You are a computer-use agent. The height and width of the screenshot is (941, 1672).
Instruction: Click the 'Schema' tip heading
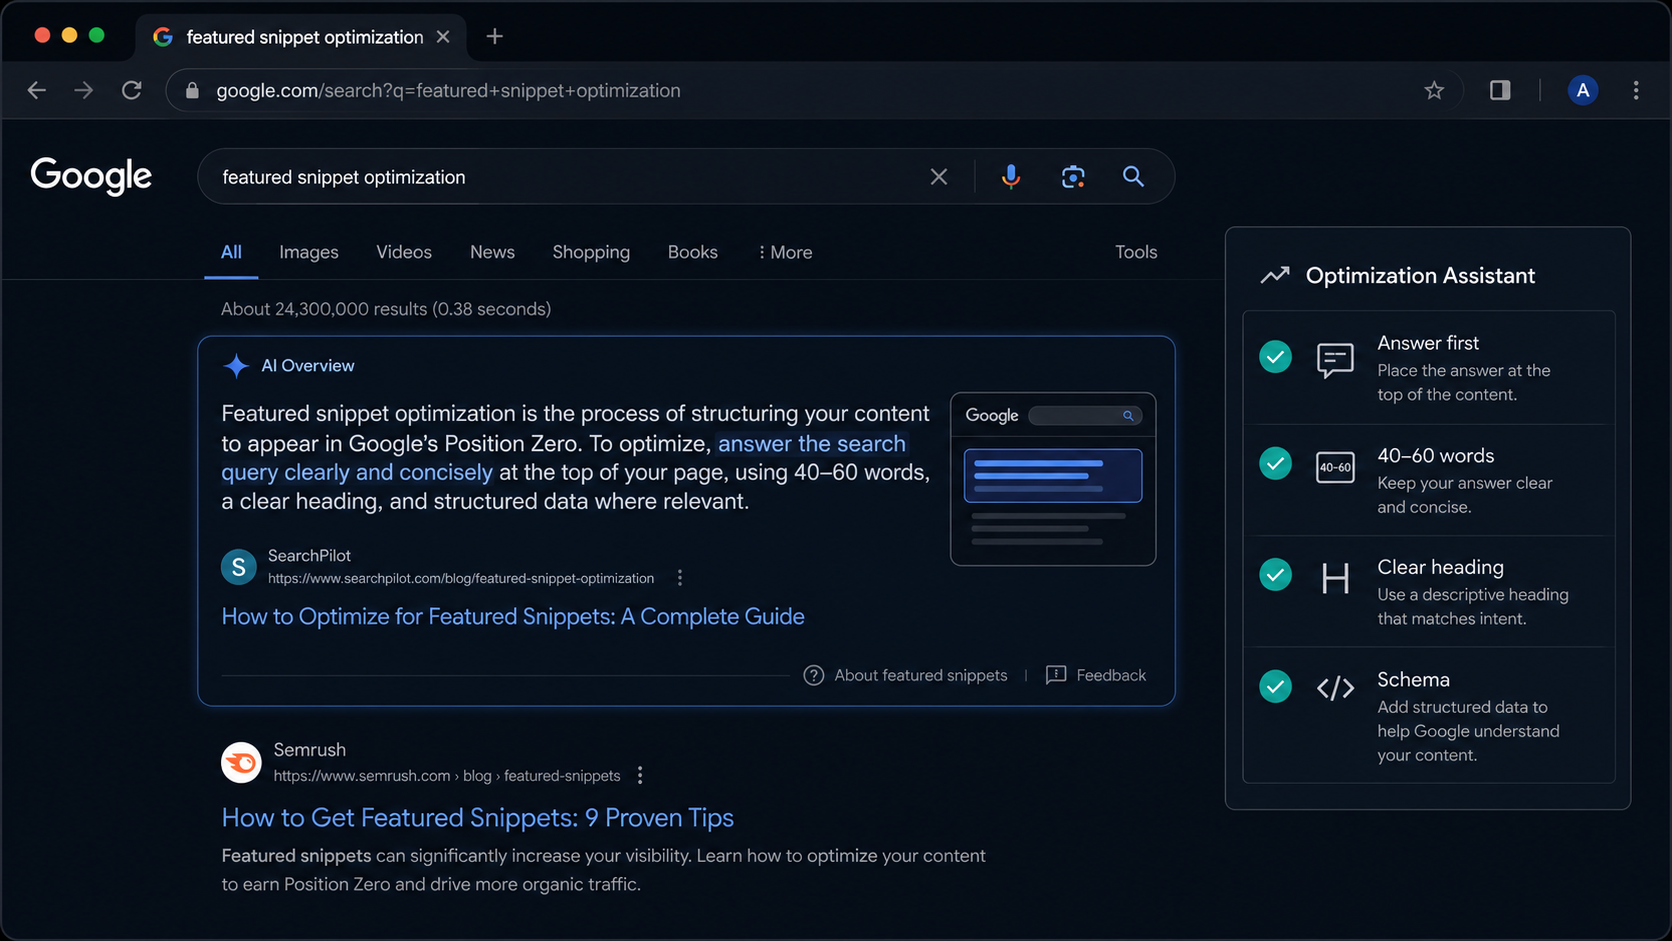(1413, 679)
